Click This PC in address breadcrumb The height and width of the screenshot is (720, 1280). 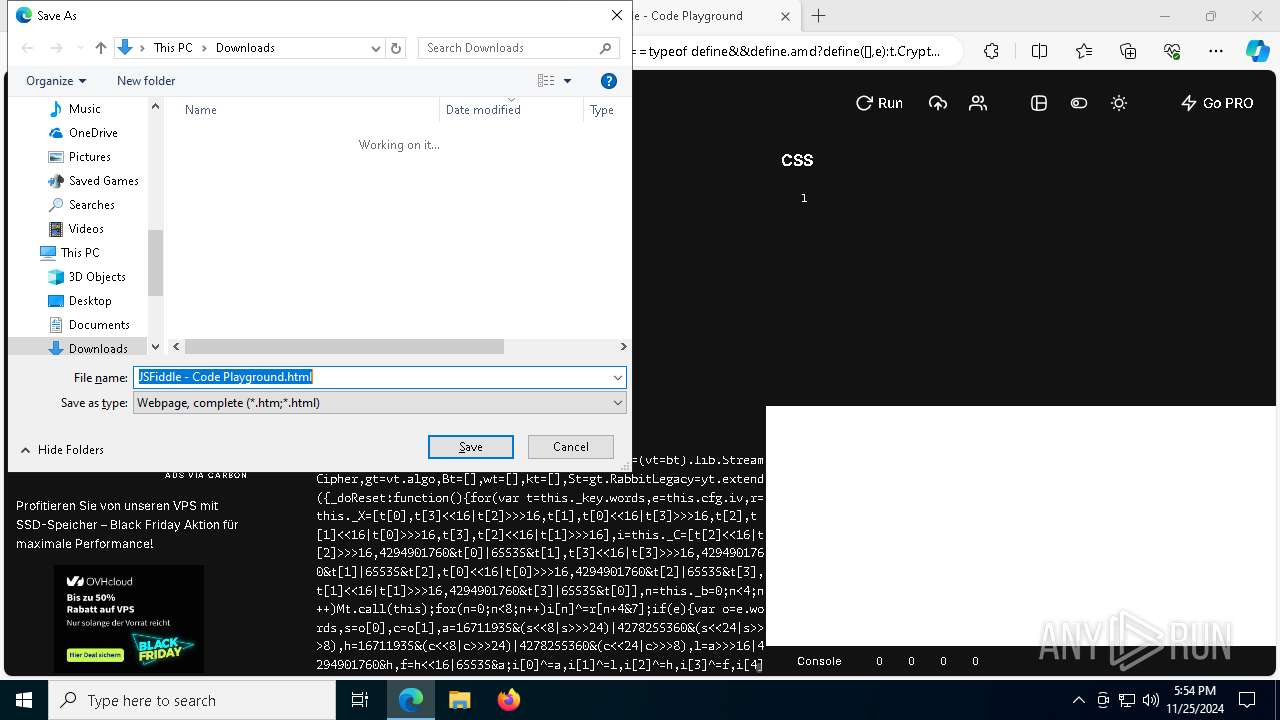173,48
